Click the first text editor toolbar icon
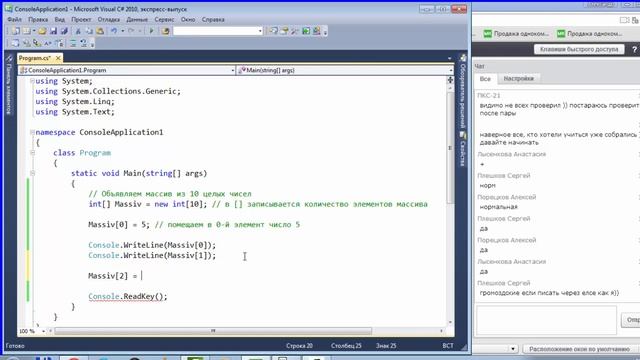Viewport: 640px width, 360px height. [x=15, y=43]
